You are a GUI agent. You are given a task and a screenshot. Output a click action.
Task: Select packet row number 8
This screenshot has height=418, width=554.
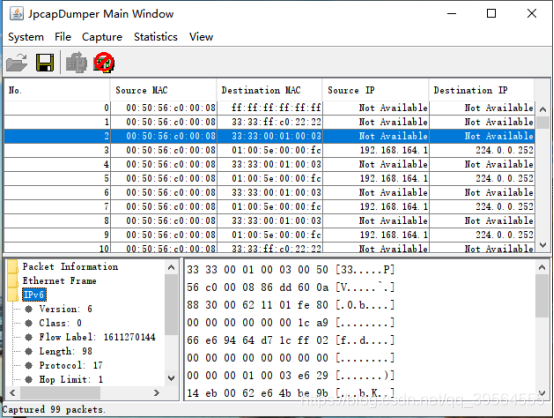pyautogui.click(x=269, y=221)
